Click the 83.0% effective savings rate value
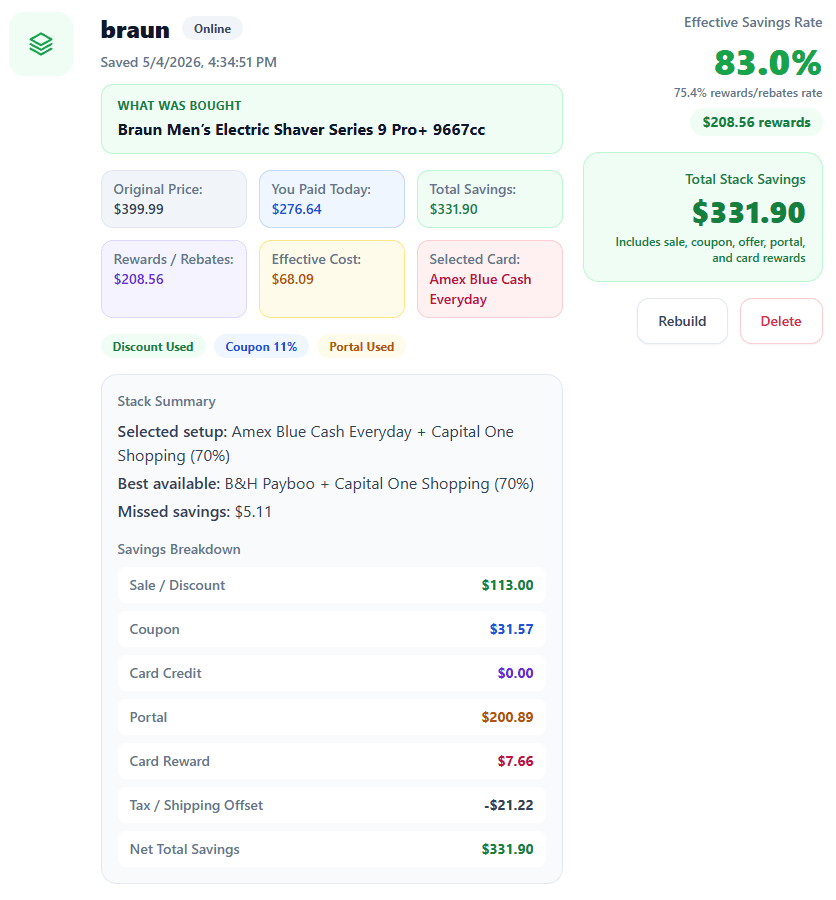 768,63
